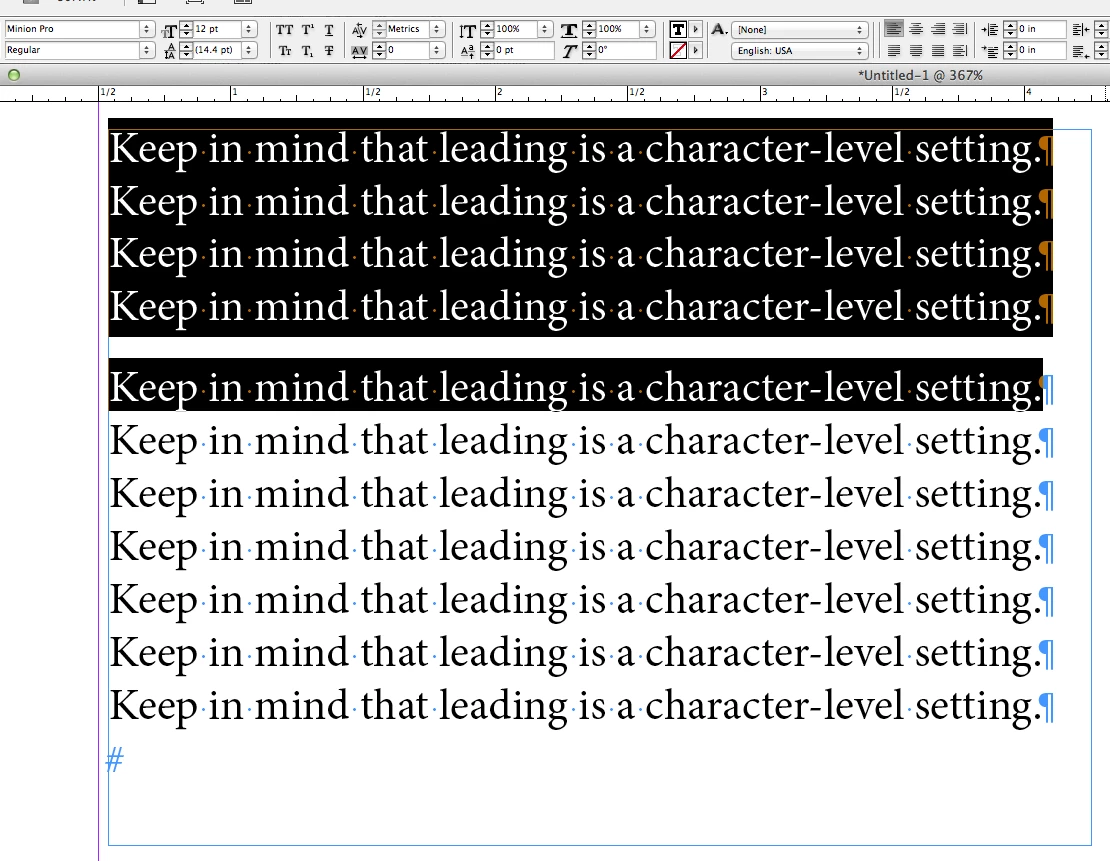Screen dimensions: 1110x861
Task: Click the last line right indent icon
Action: pos(1080,51)
